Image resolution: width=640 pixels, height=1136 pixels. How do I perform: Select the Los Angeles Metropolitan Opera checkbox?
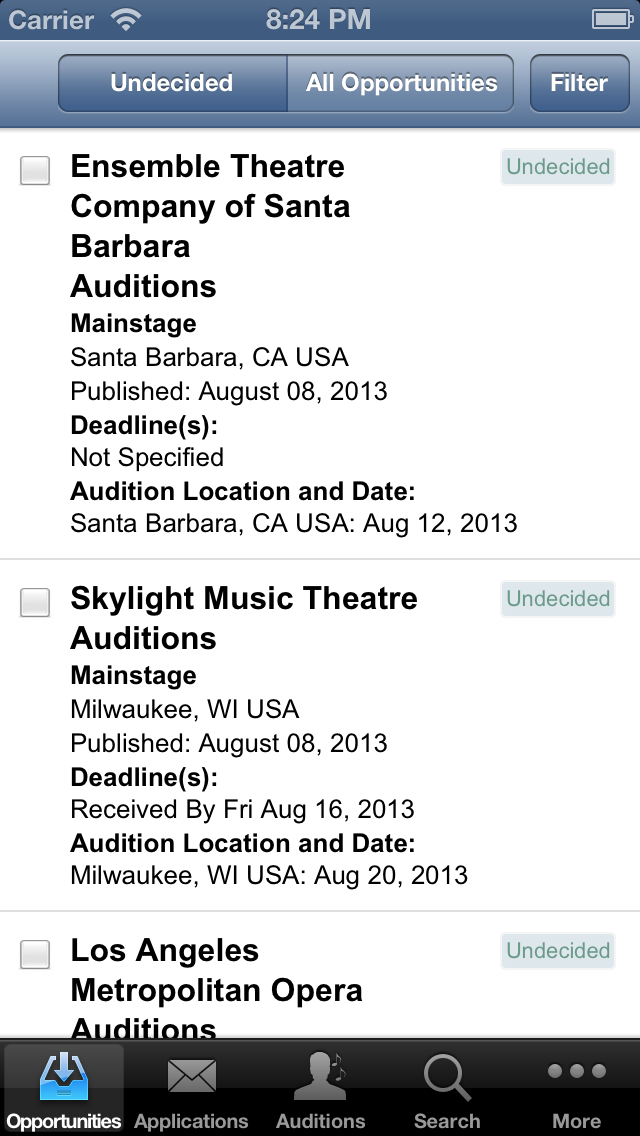[x=35, y=954]
